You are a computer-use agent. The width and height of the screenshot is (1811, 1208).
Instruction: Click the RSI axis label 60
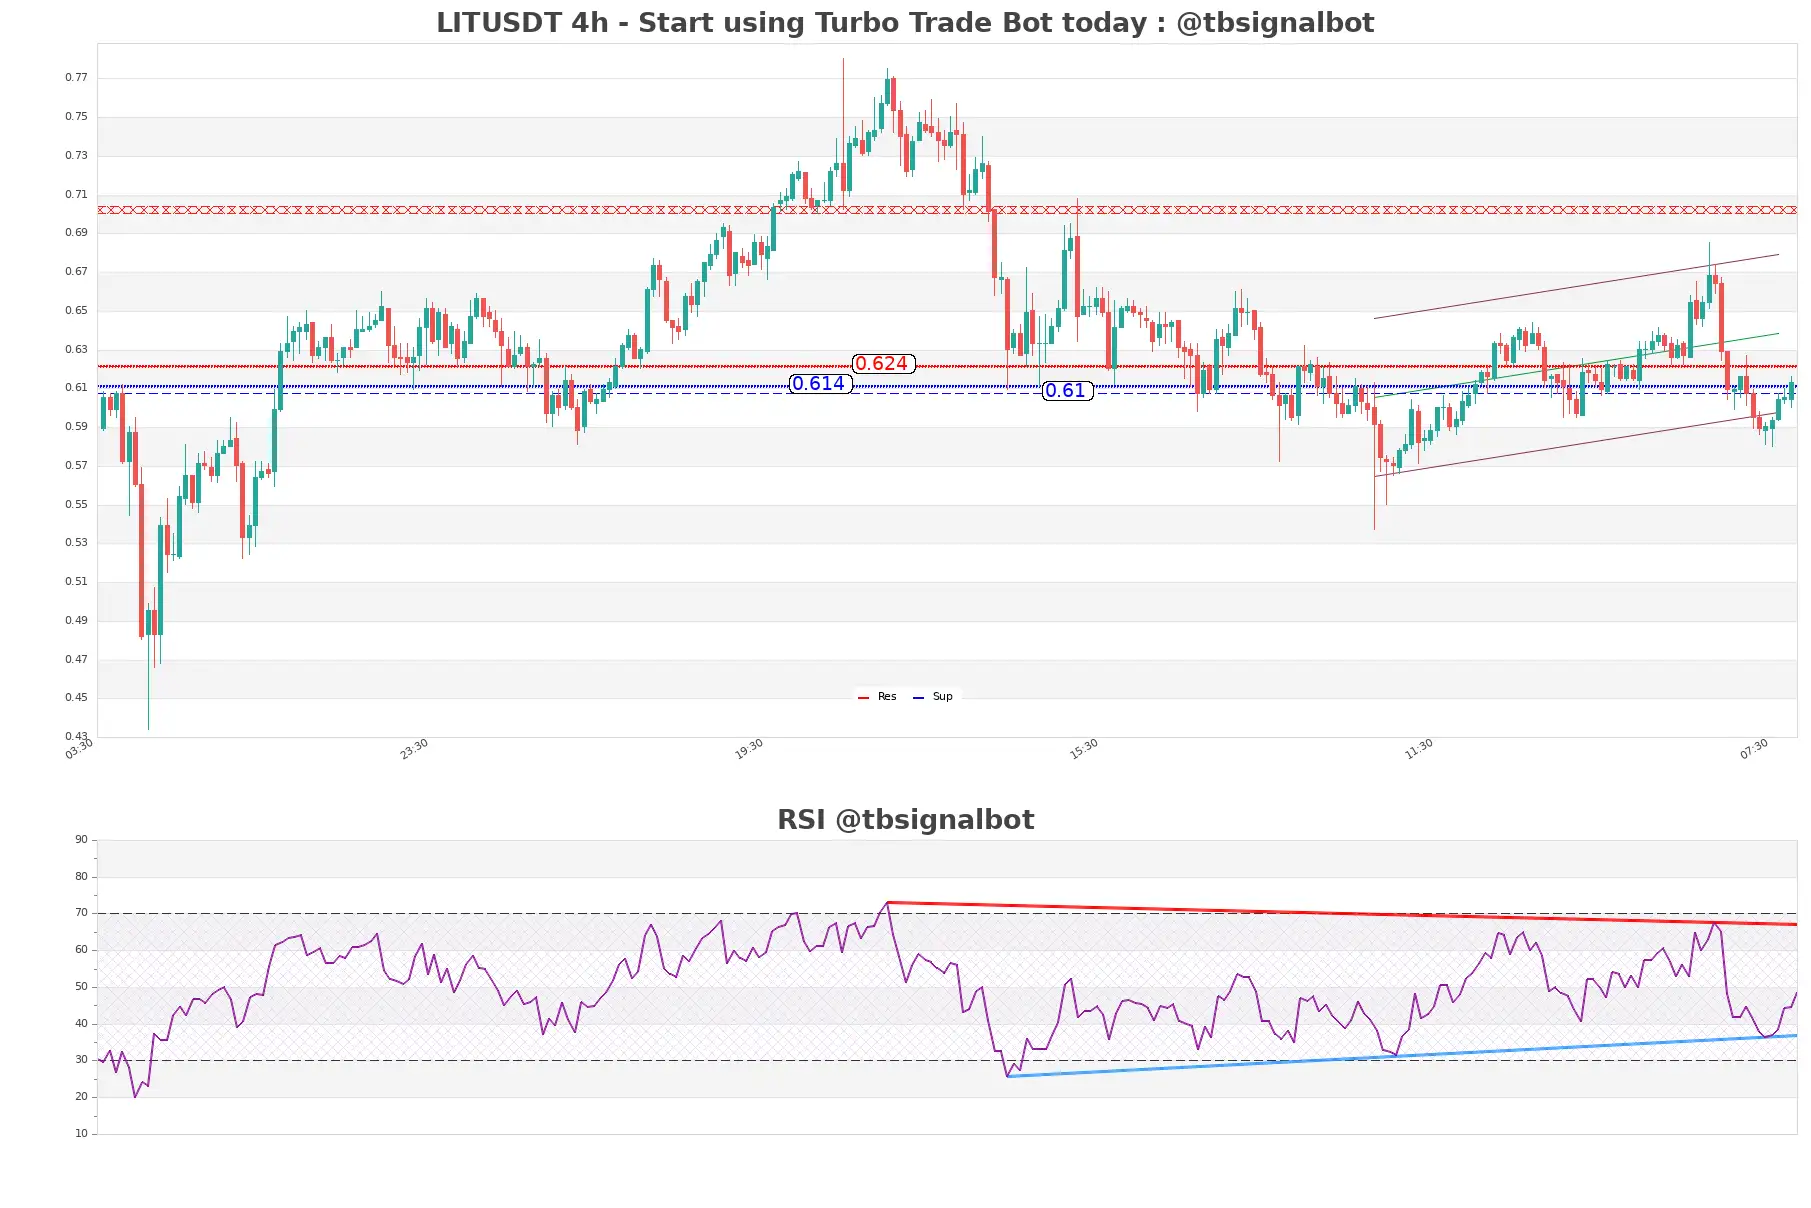pyautogui.click(x=81, y=950)
